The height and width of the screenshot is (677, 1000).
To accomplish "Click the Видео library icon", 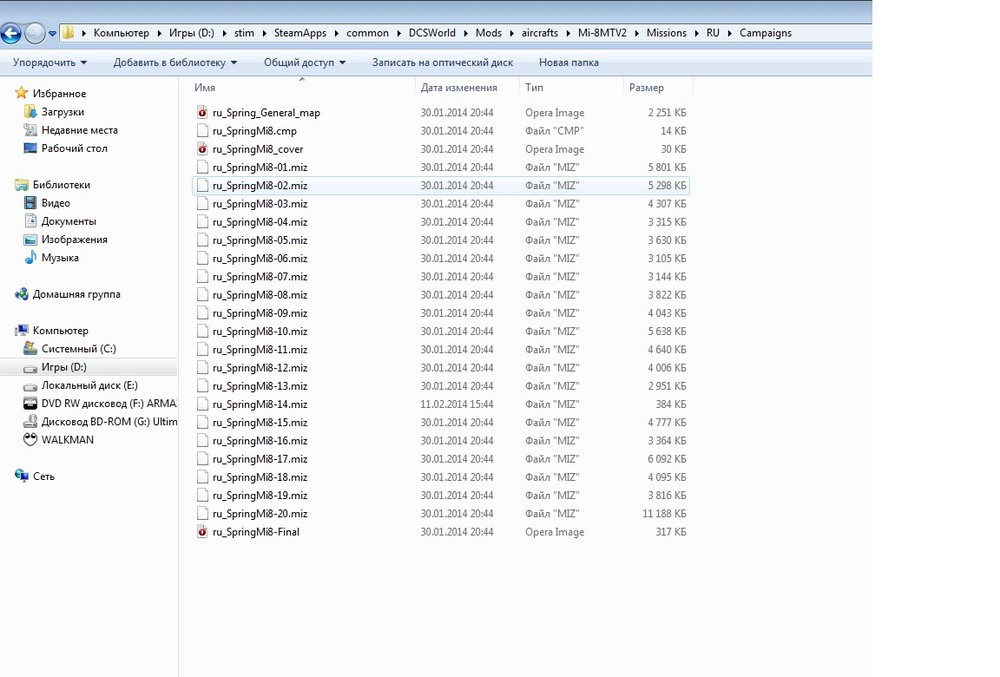I will coord(30,203).
